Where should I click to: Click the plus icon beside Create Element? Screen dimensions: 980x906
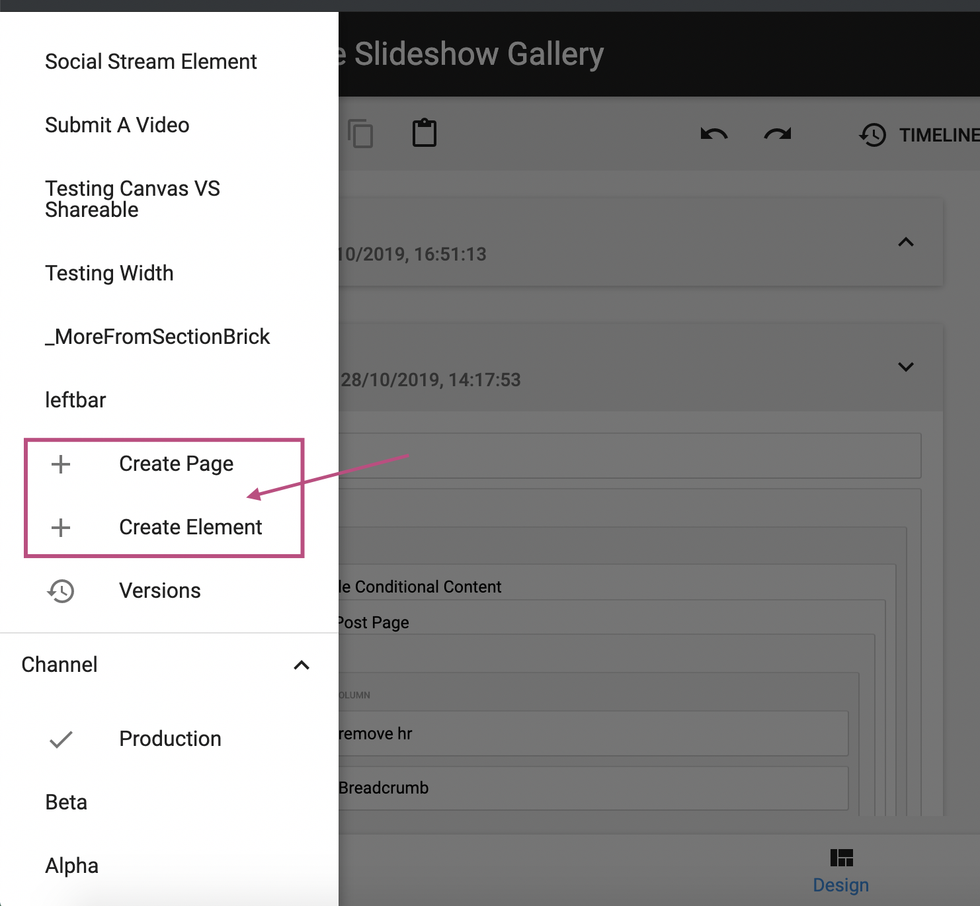point(61,528)
